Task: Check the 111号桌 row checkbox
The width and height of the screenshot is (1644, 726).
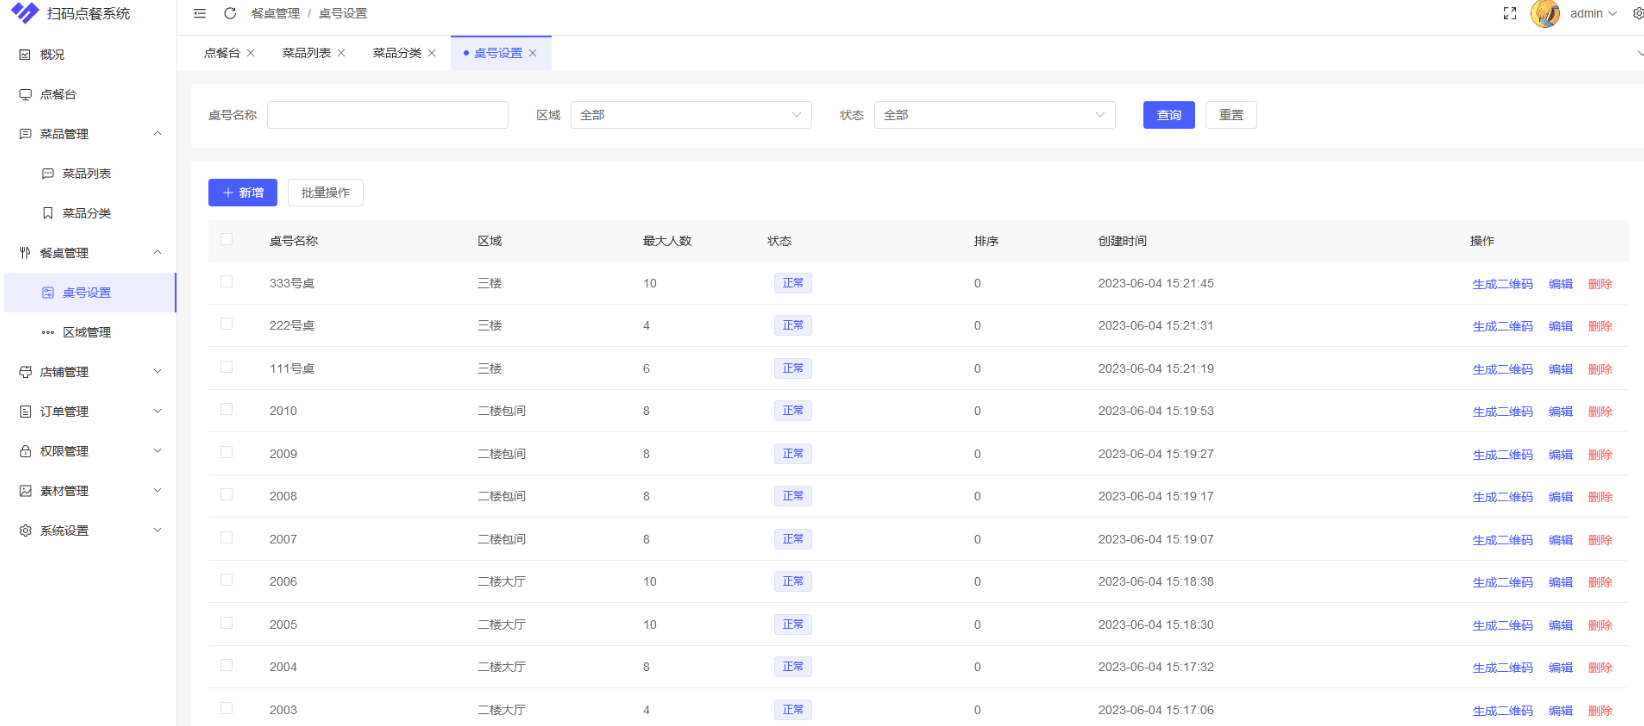Action: [x=227, y=367]
